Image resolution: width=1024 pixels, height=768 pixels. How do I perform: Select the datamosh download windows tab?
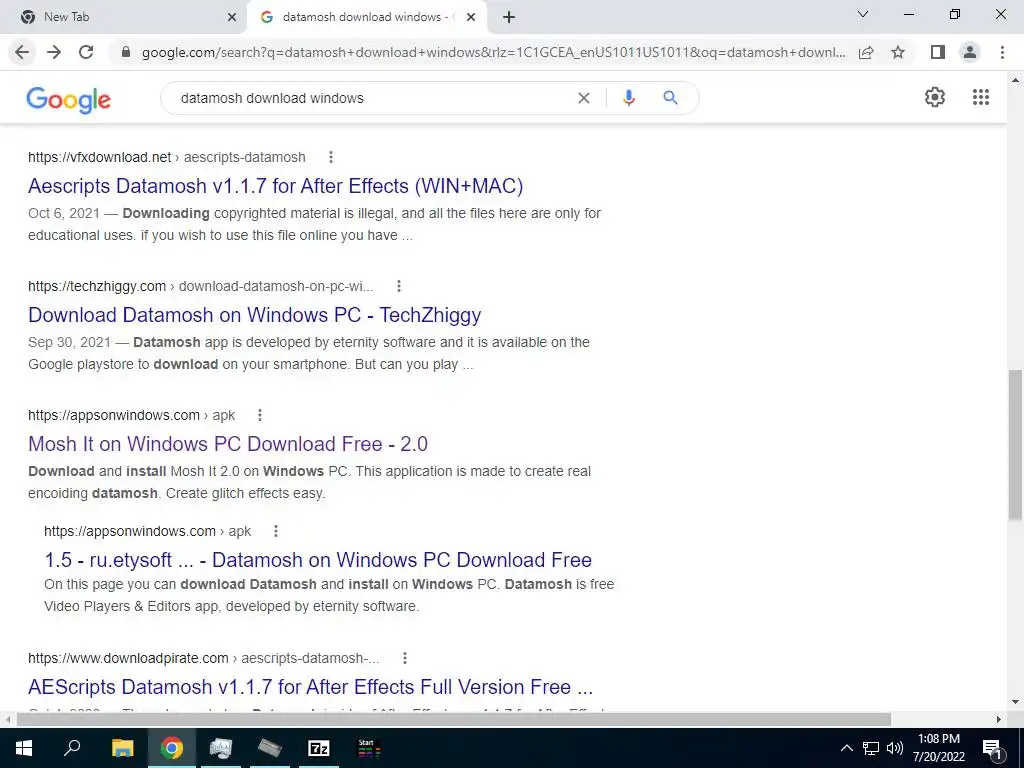coord(368,17)
